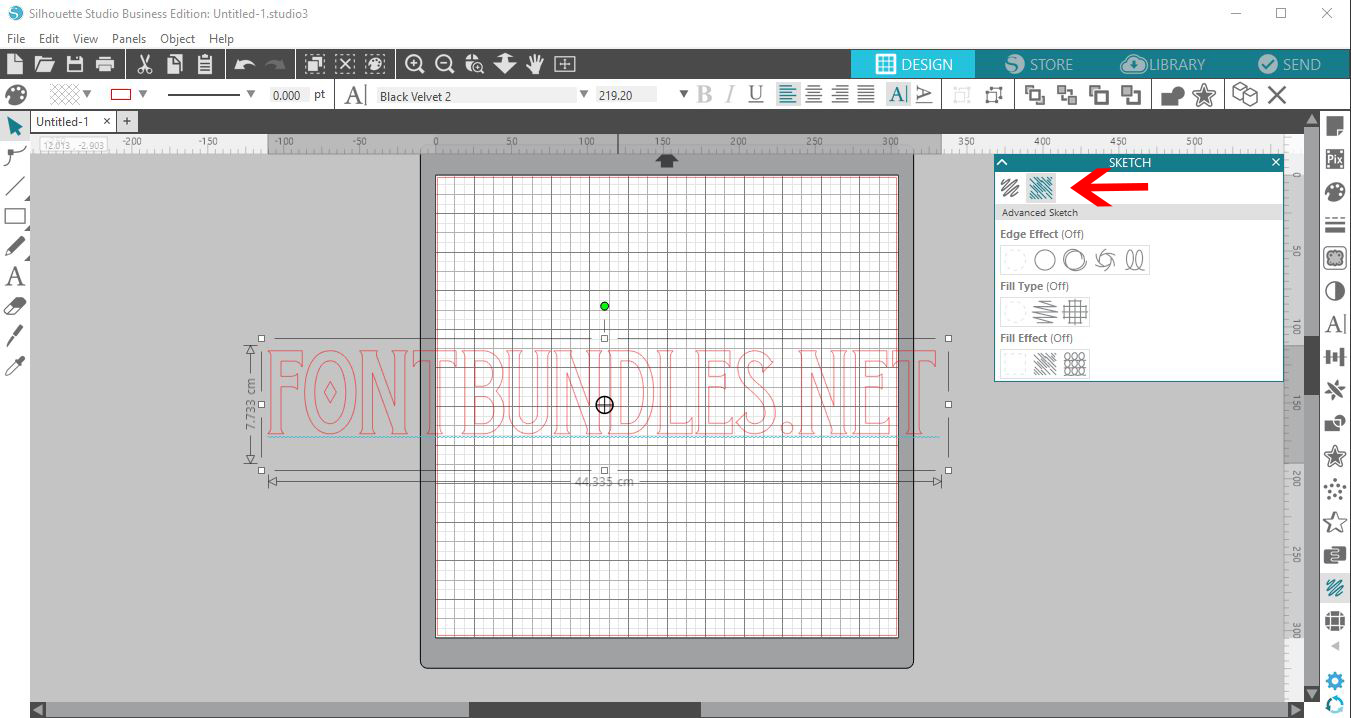Toggle underline text formatting
This screenshot has width=1351, height=718.
756,95
